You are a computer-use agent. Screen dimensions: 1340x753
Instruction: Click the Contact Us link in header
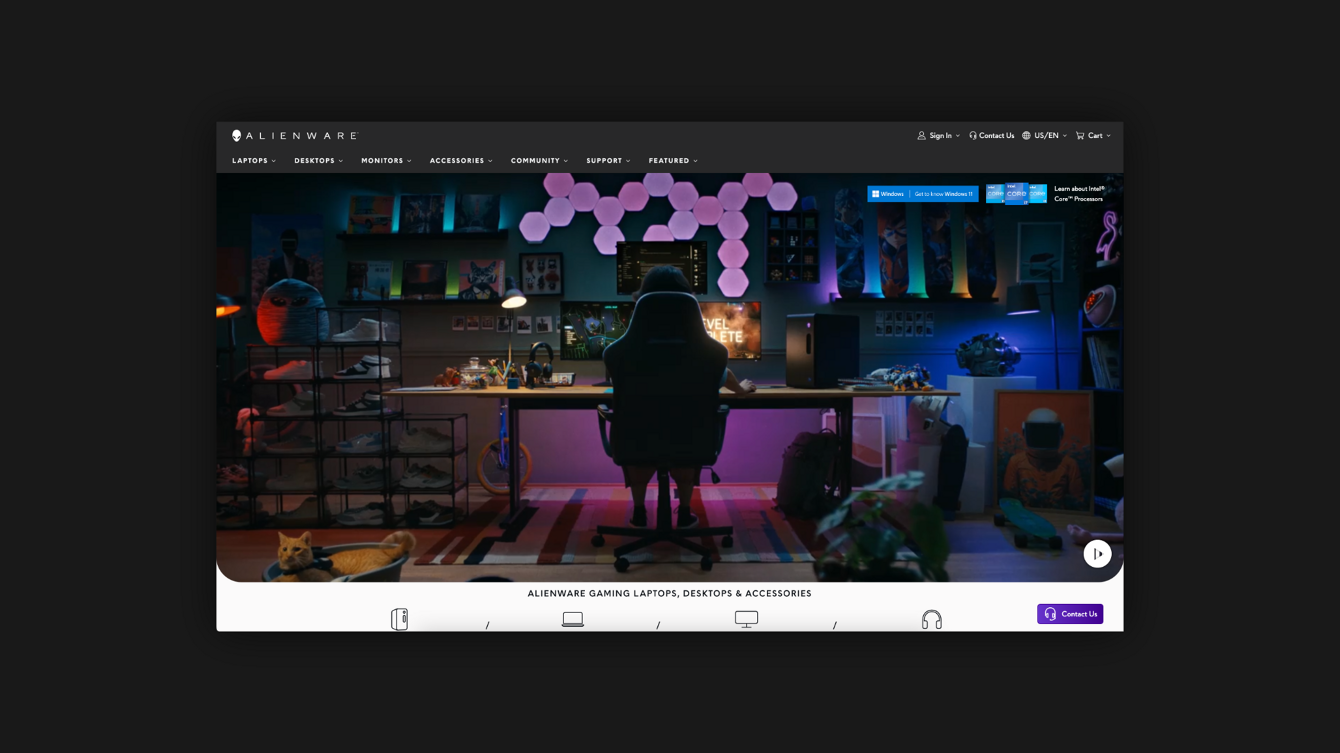(x=991, y=136)
